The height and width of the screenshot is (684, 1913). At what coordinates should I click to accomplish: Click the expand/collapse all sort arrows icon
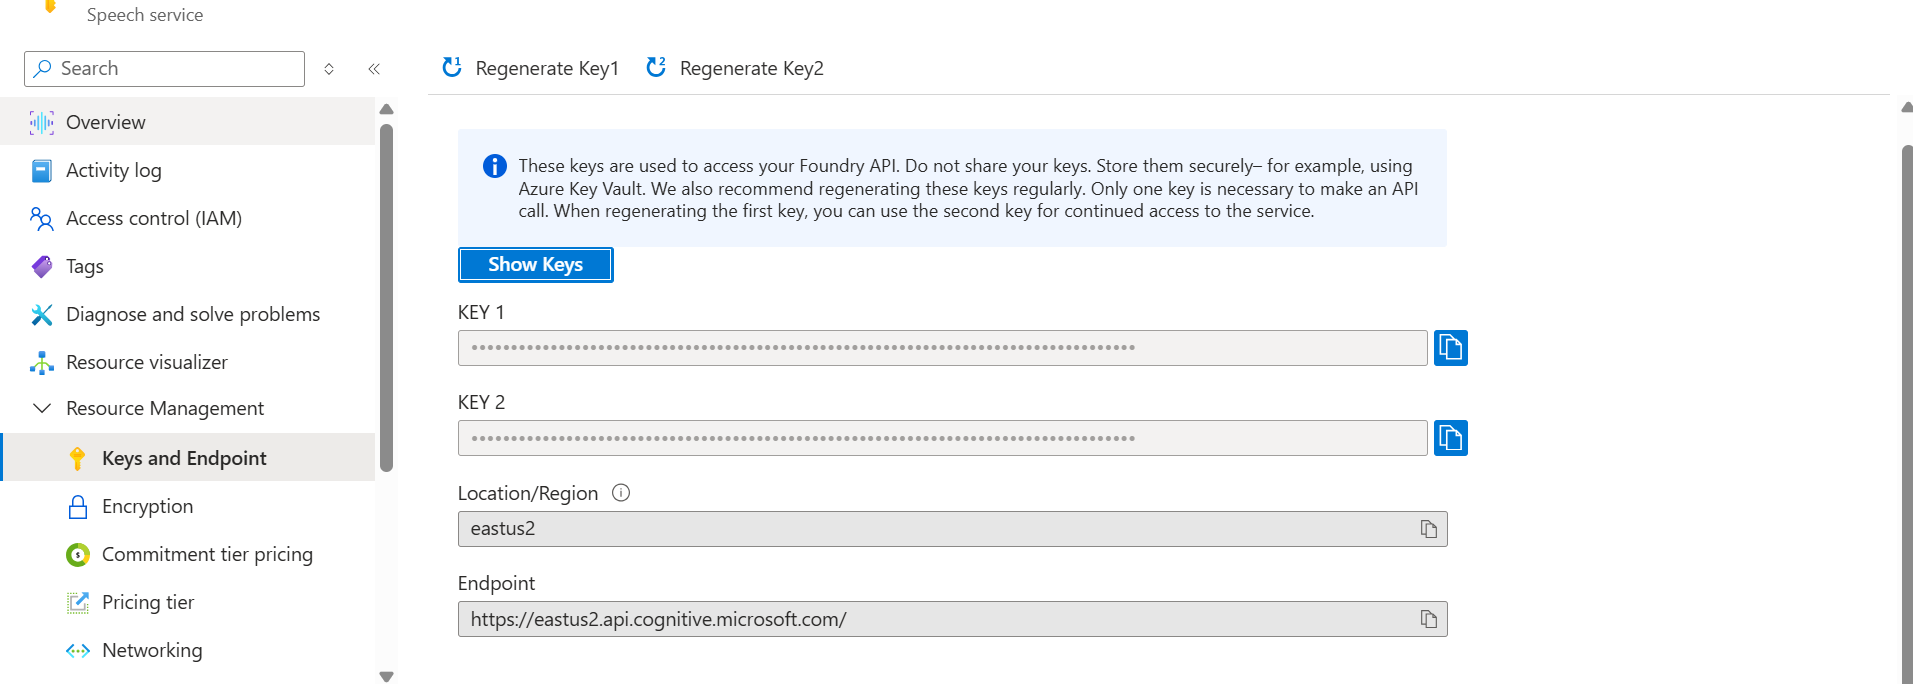click(x=329, y=69)
